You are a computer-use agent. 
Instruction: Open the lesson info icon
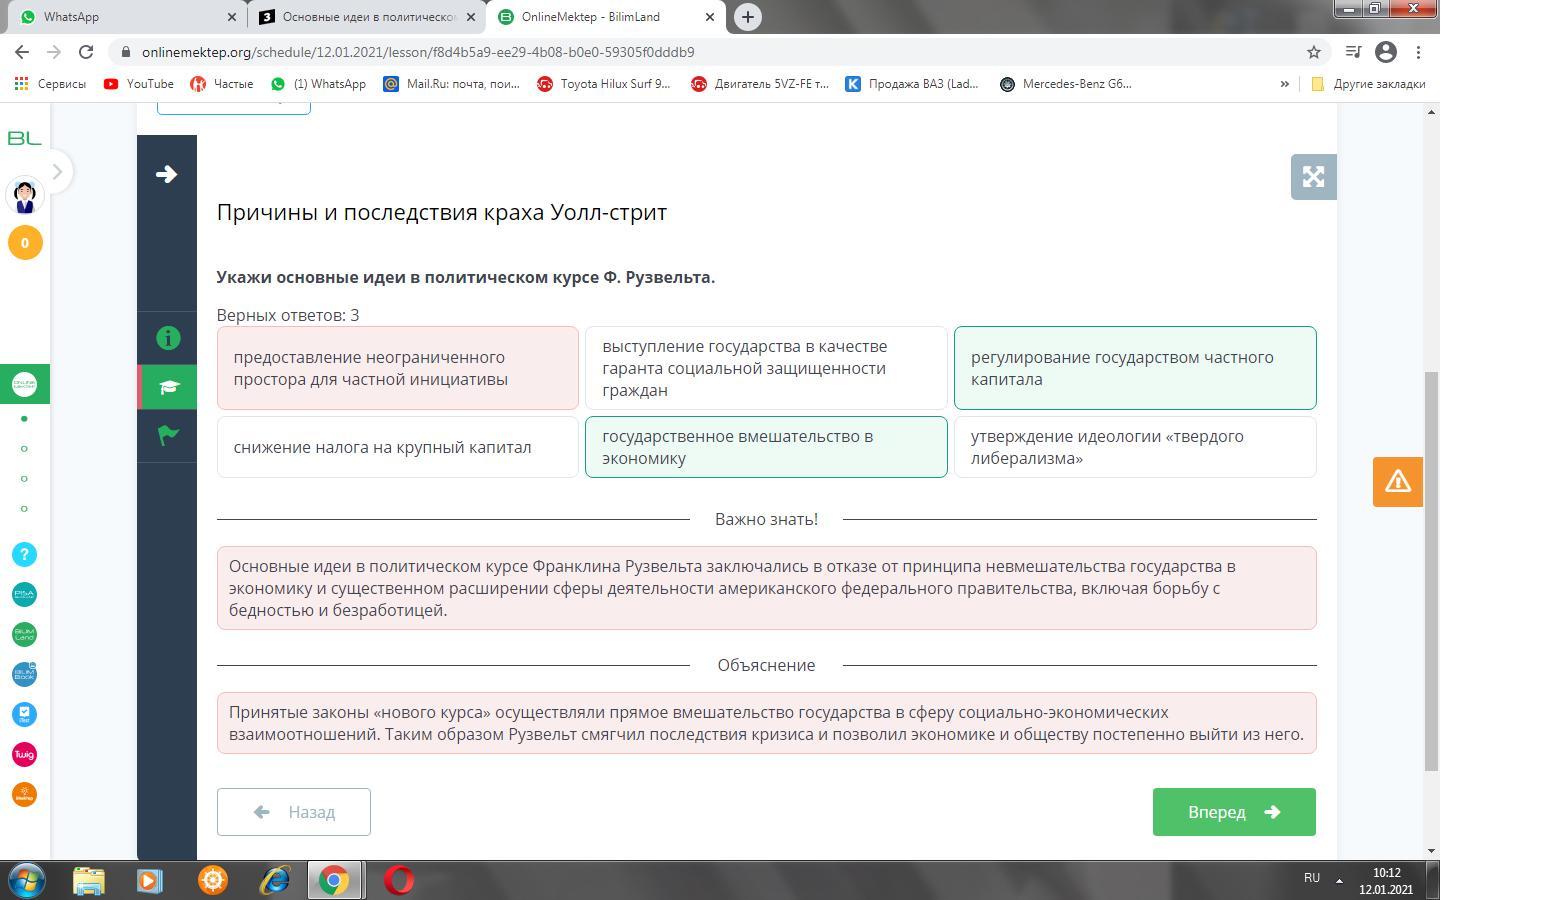coord(168,338)
